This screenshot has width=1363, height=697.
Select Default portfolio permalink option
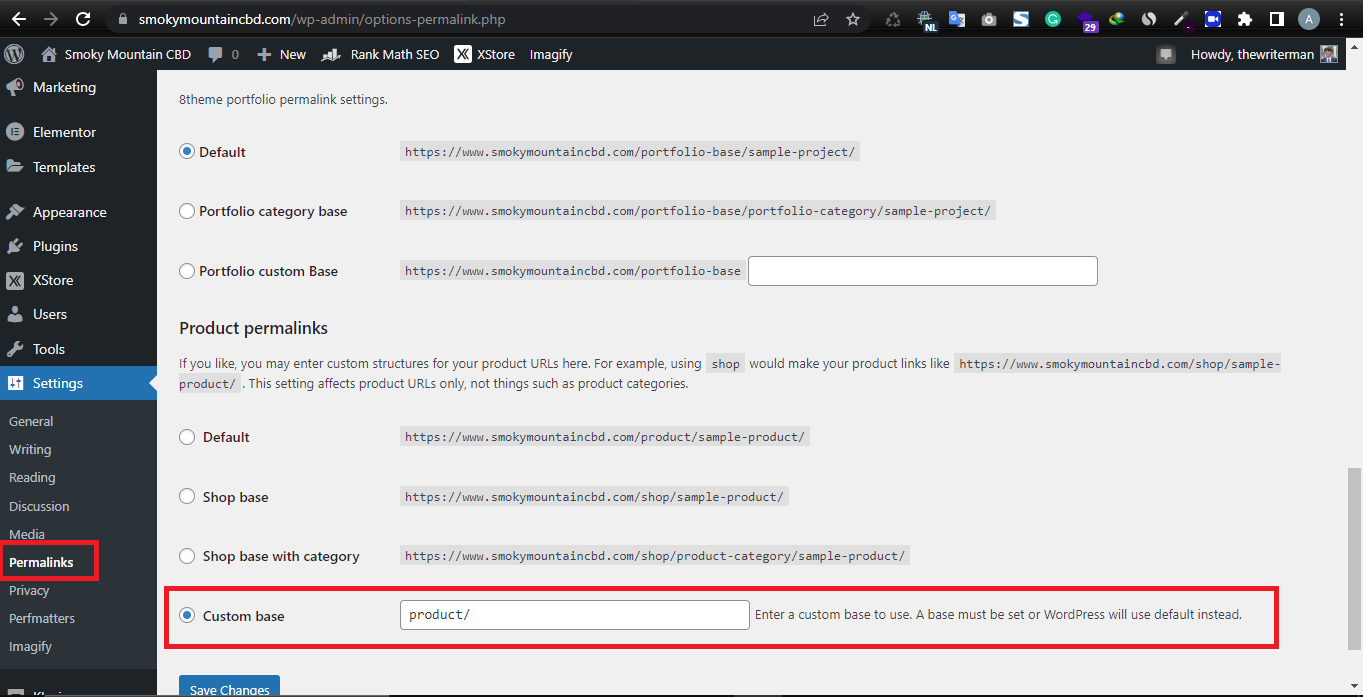187,152
